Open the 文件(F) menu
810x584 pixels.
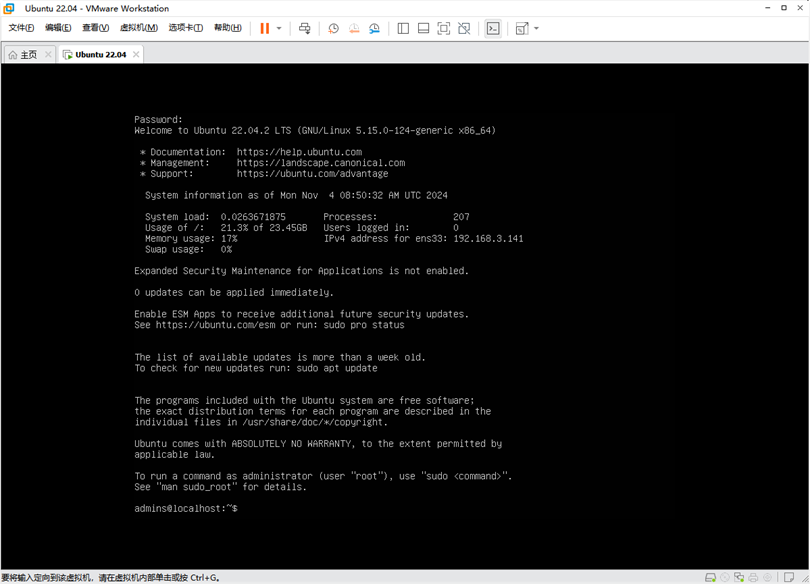point(21,28)
